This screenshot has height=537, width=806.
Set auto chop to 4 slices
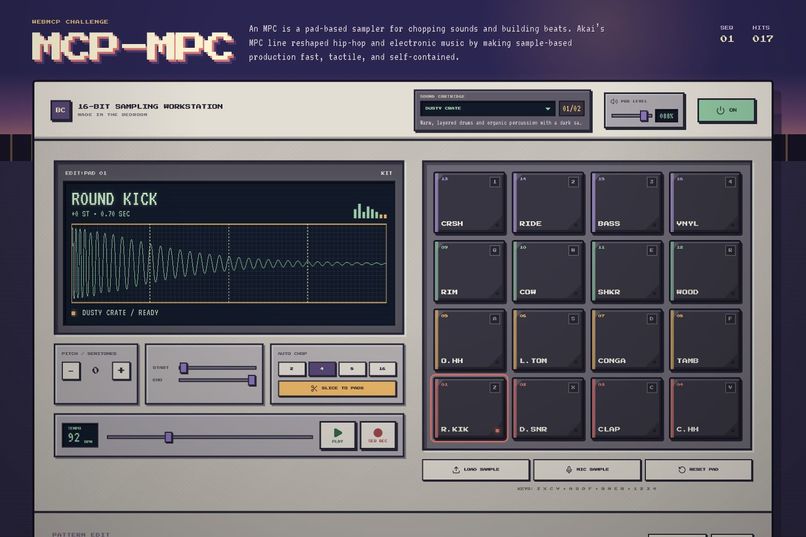322,368
